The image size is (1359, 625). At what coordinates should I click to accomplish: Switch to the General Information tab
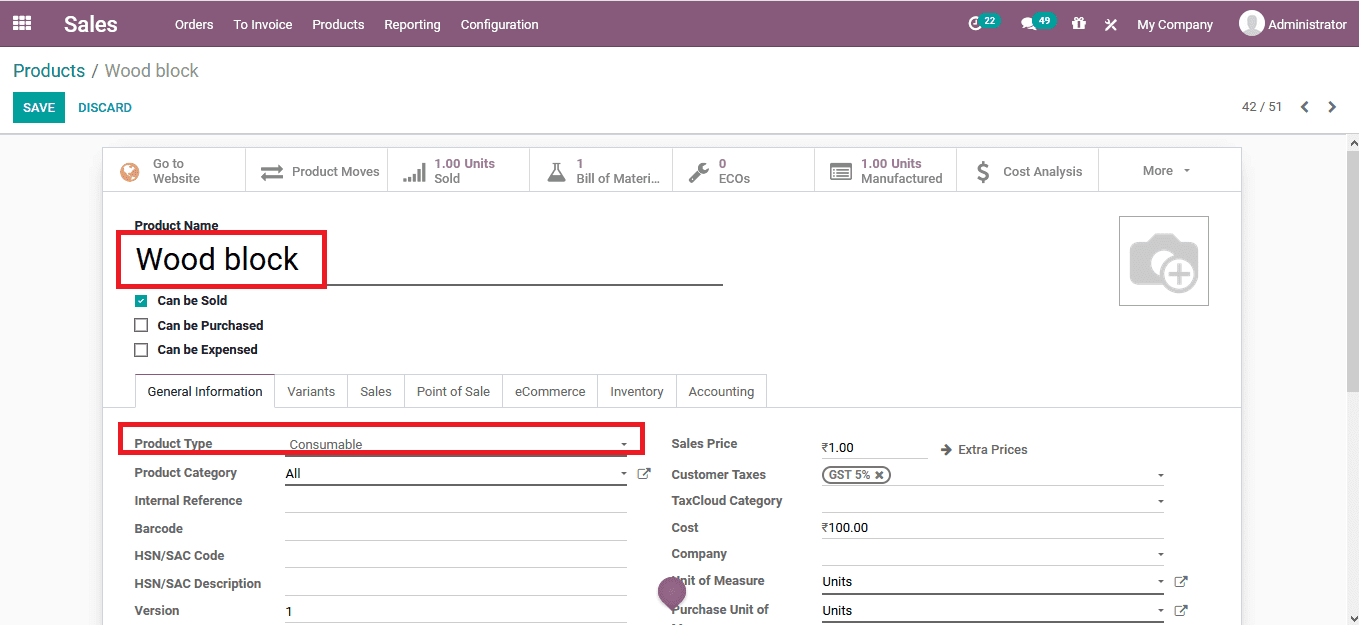205,391
